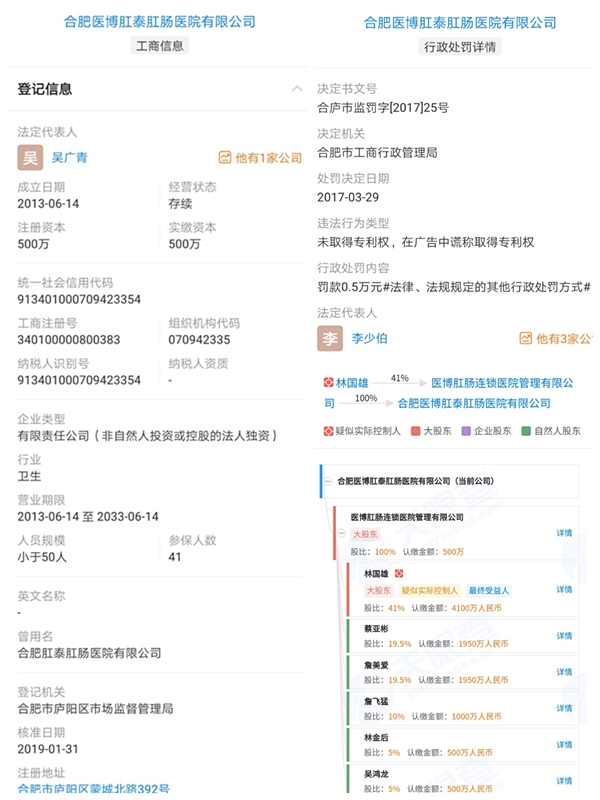Click the green 自然人股东 legend swatch
This screenshot has width=600, height=800.
526,431
